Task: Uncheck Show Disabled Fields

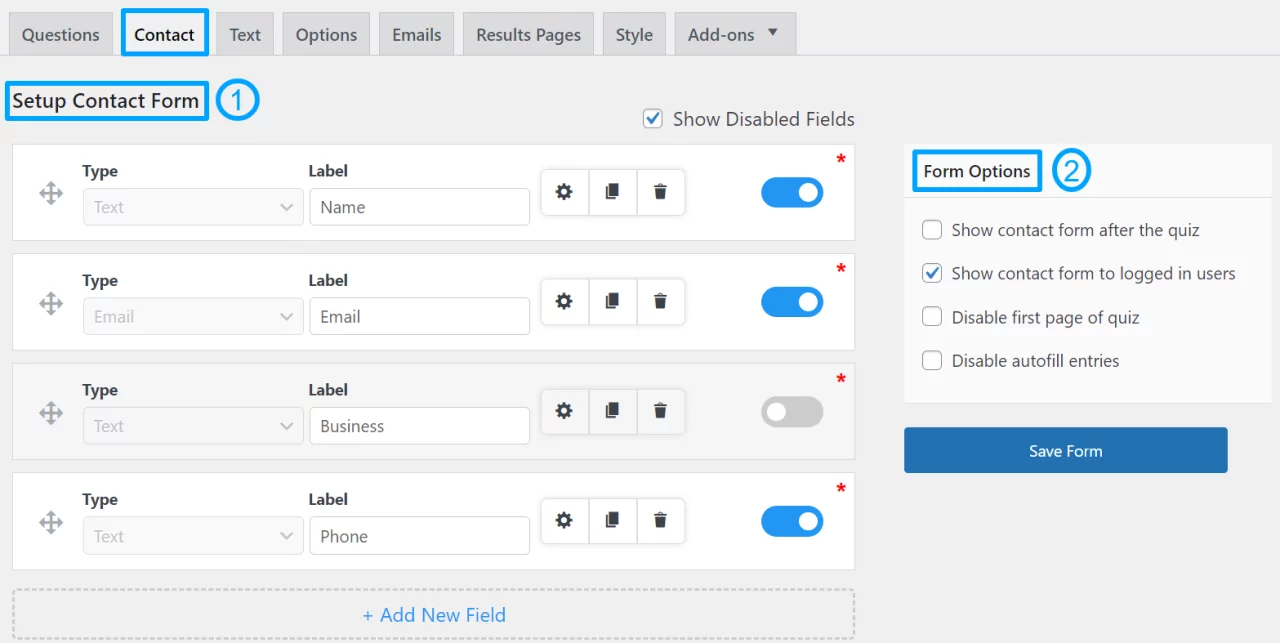Action: [x=653, y=119]
